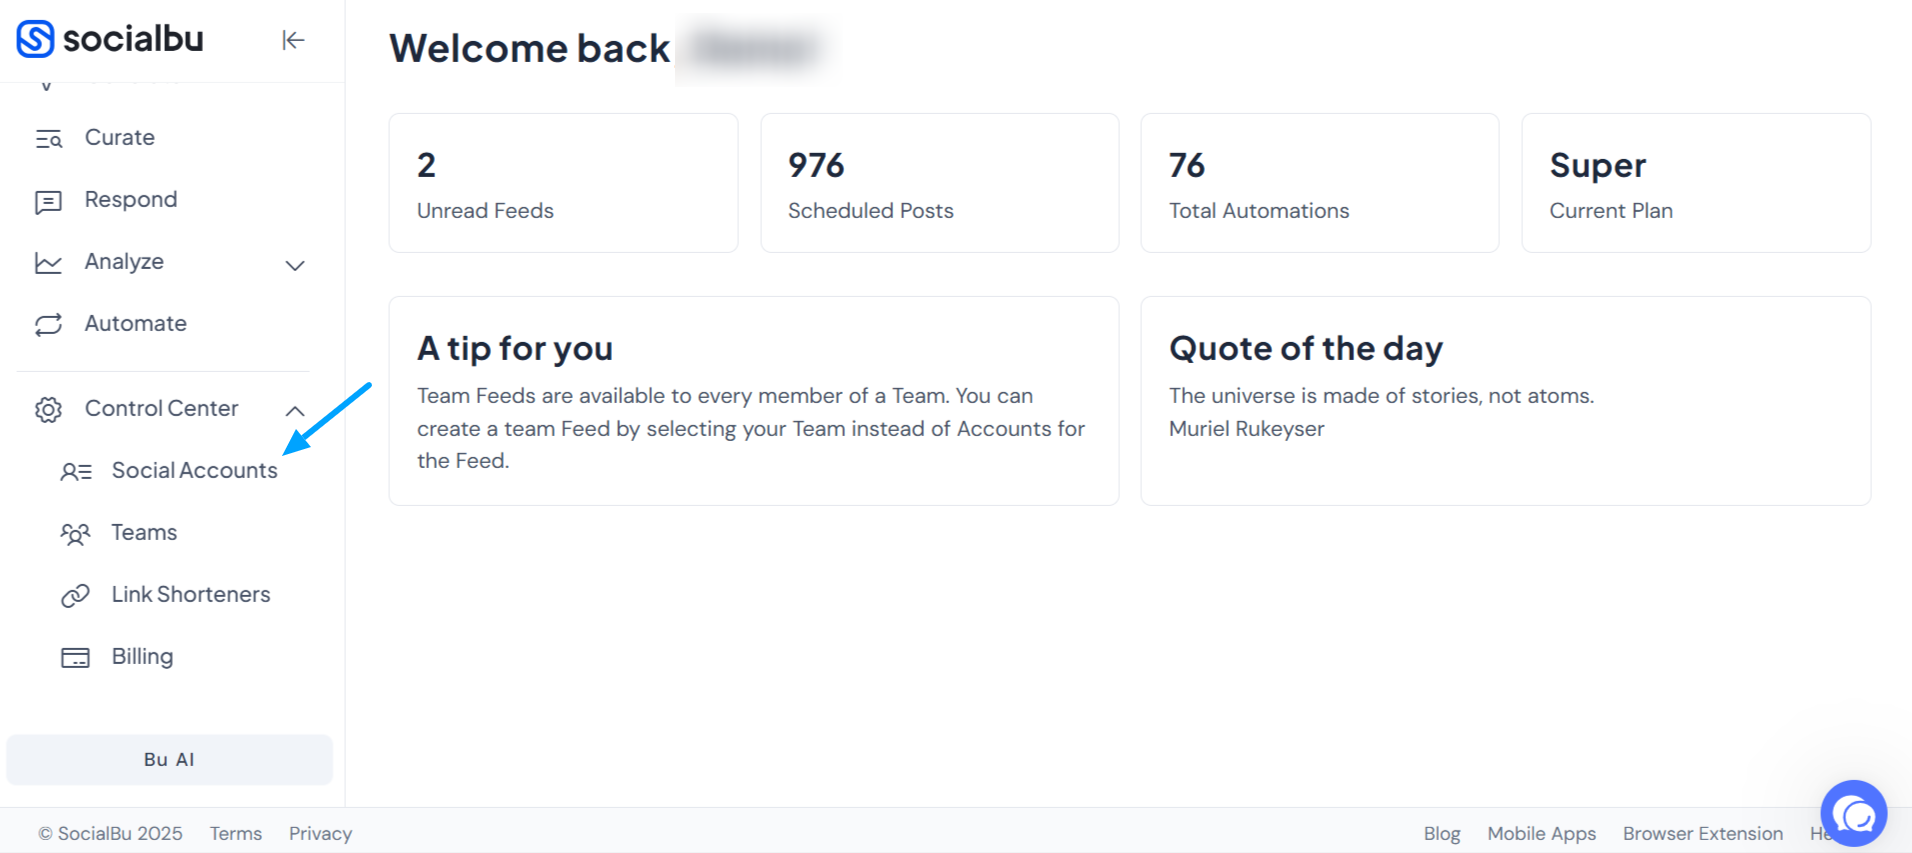Click the Curate search-list icon

pos(49,139)
